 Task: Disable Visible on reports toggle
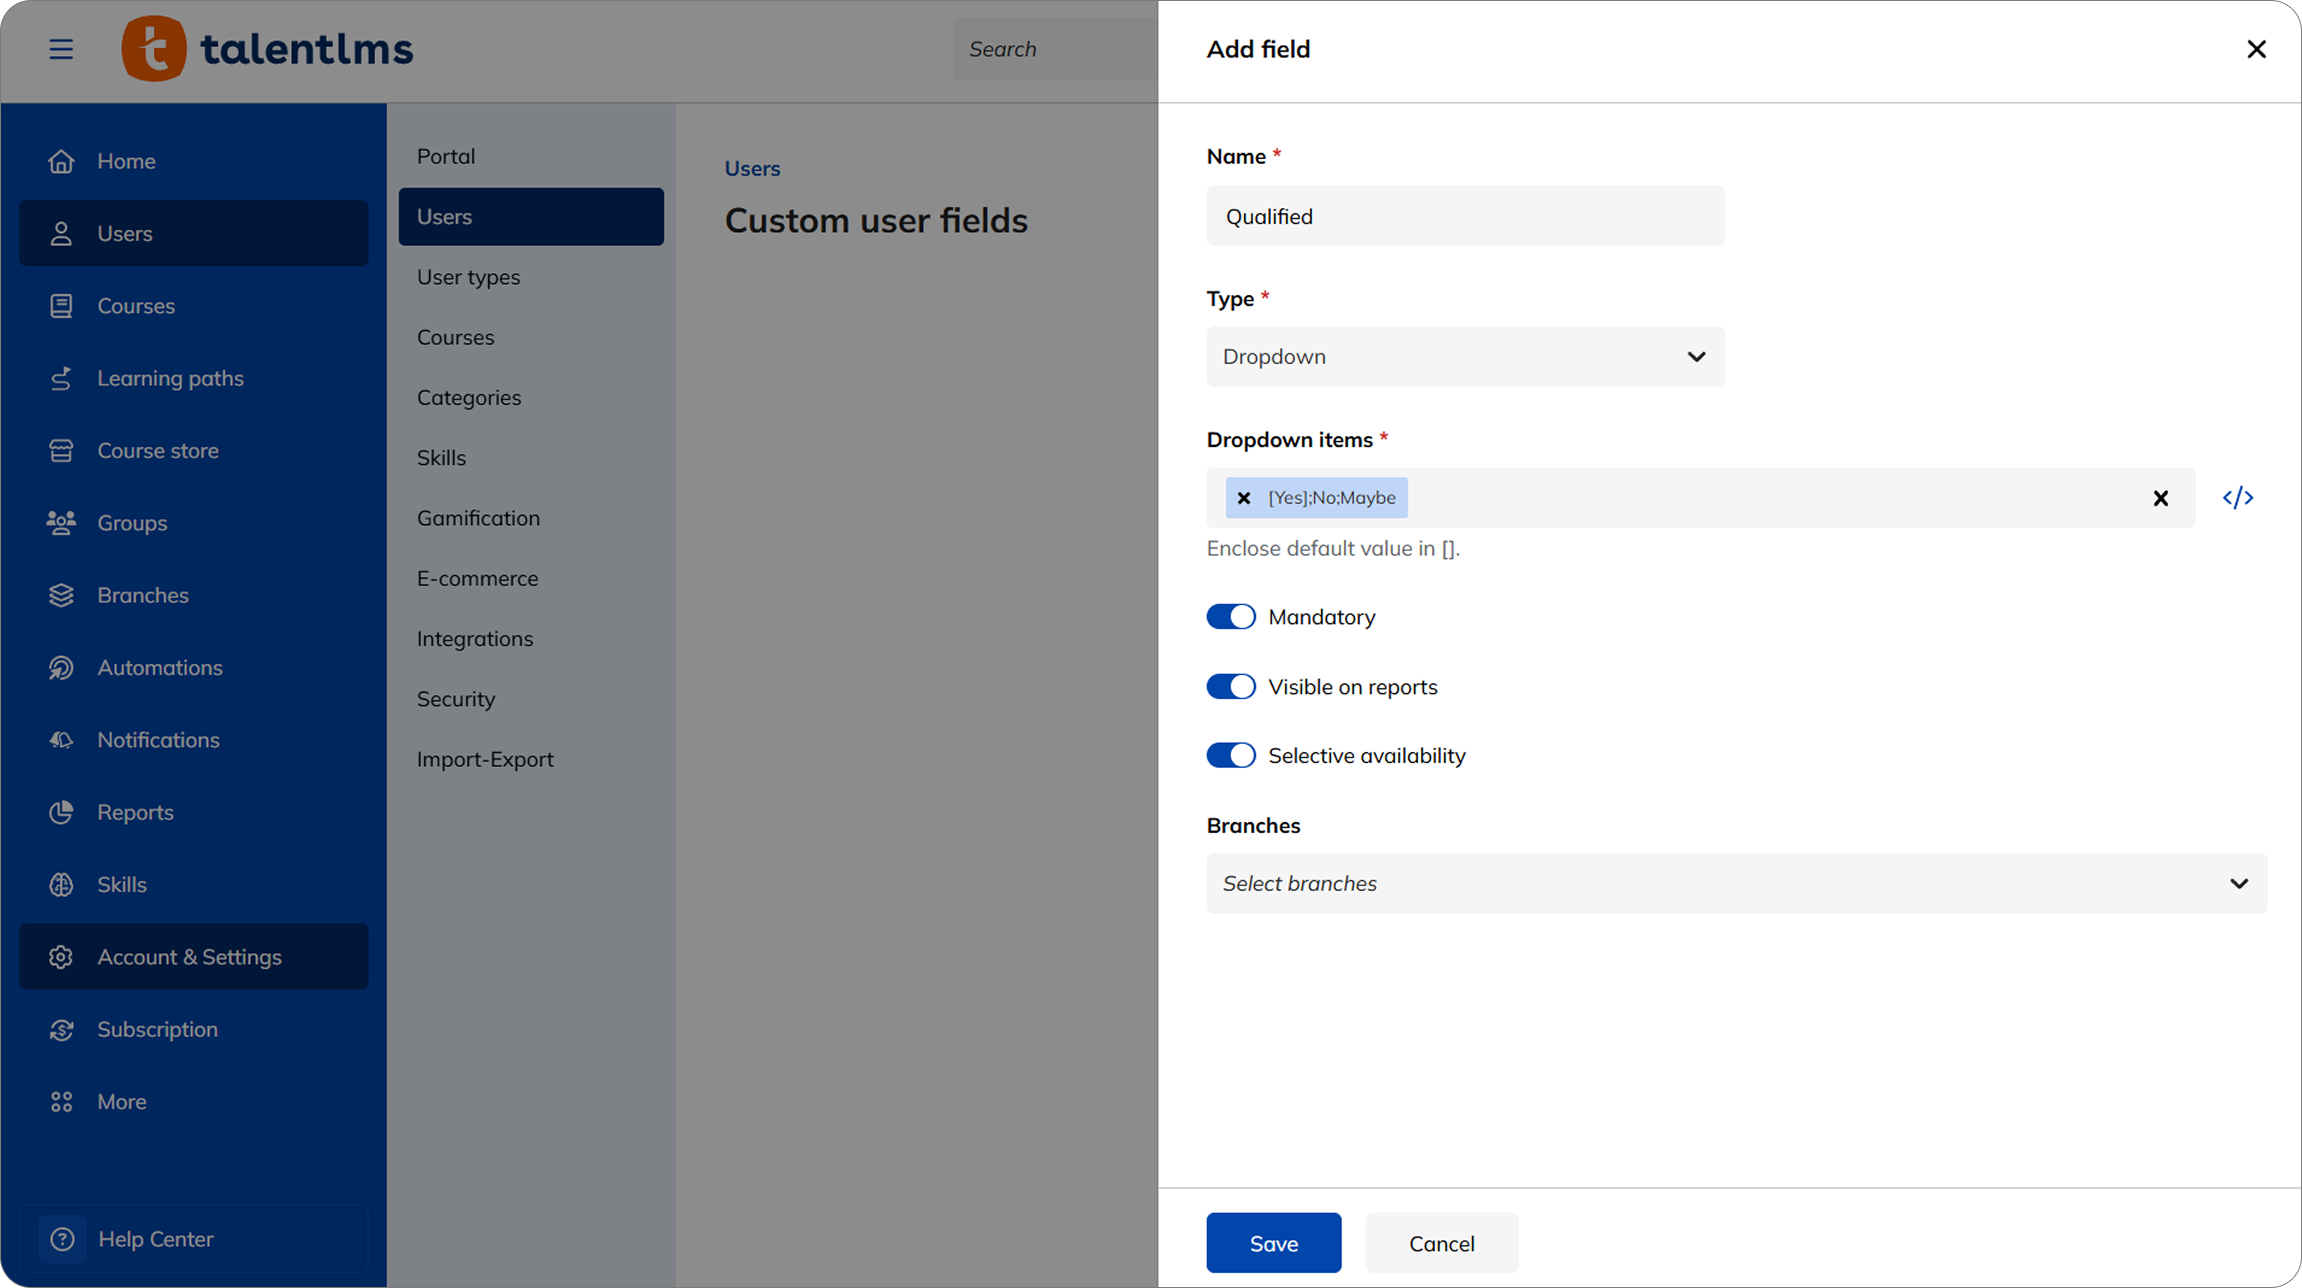pyautogui.click(x=1231, y=687)
